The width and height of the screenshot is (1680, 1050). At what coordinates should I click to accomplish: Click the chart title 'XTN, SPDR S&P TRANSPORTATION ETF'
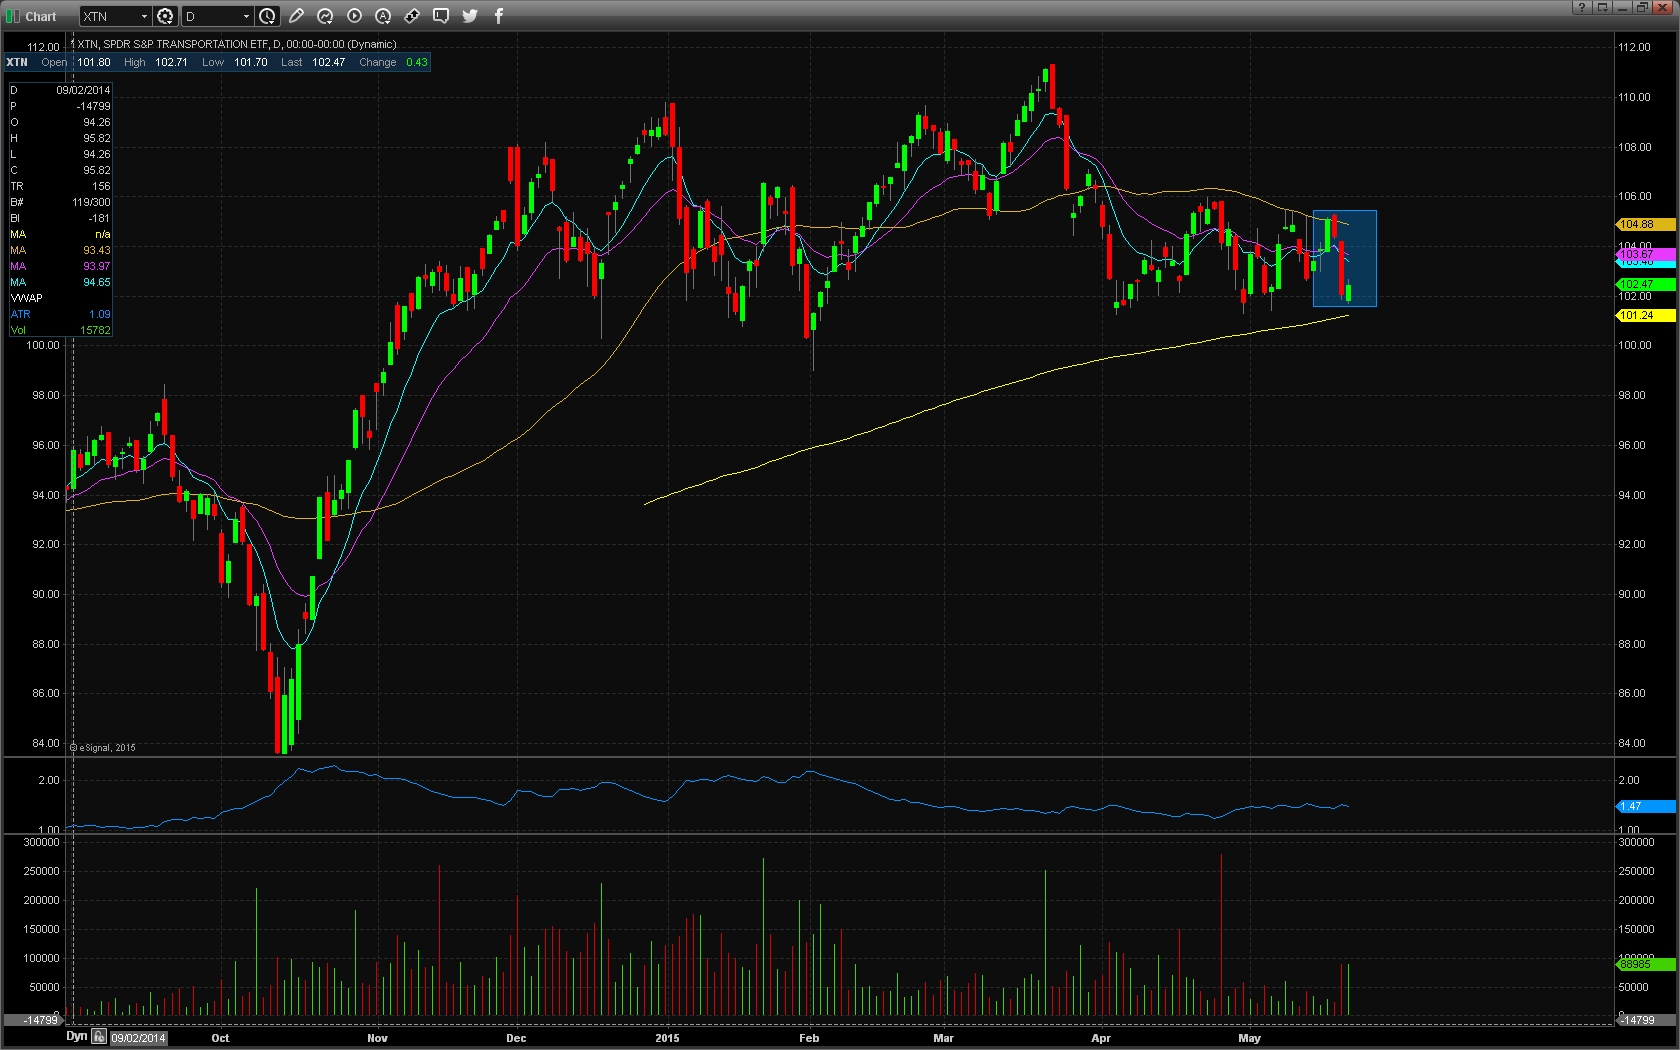[x=173, y=44]
